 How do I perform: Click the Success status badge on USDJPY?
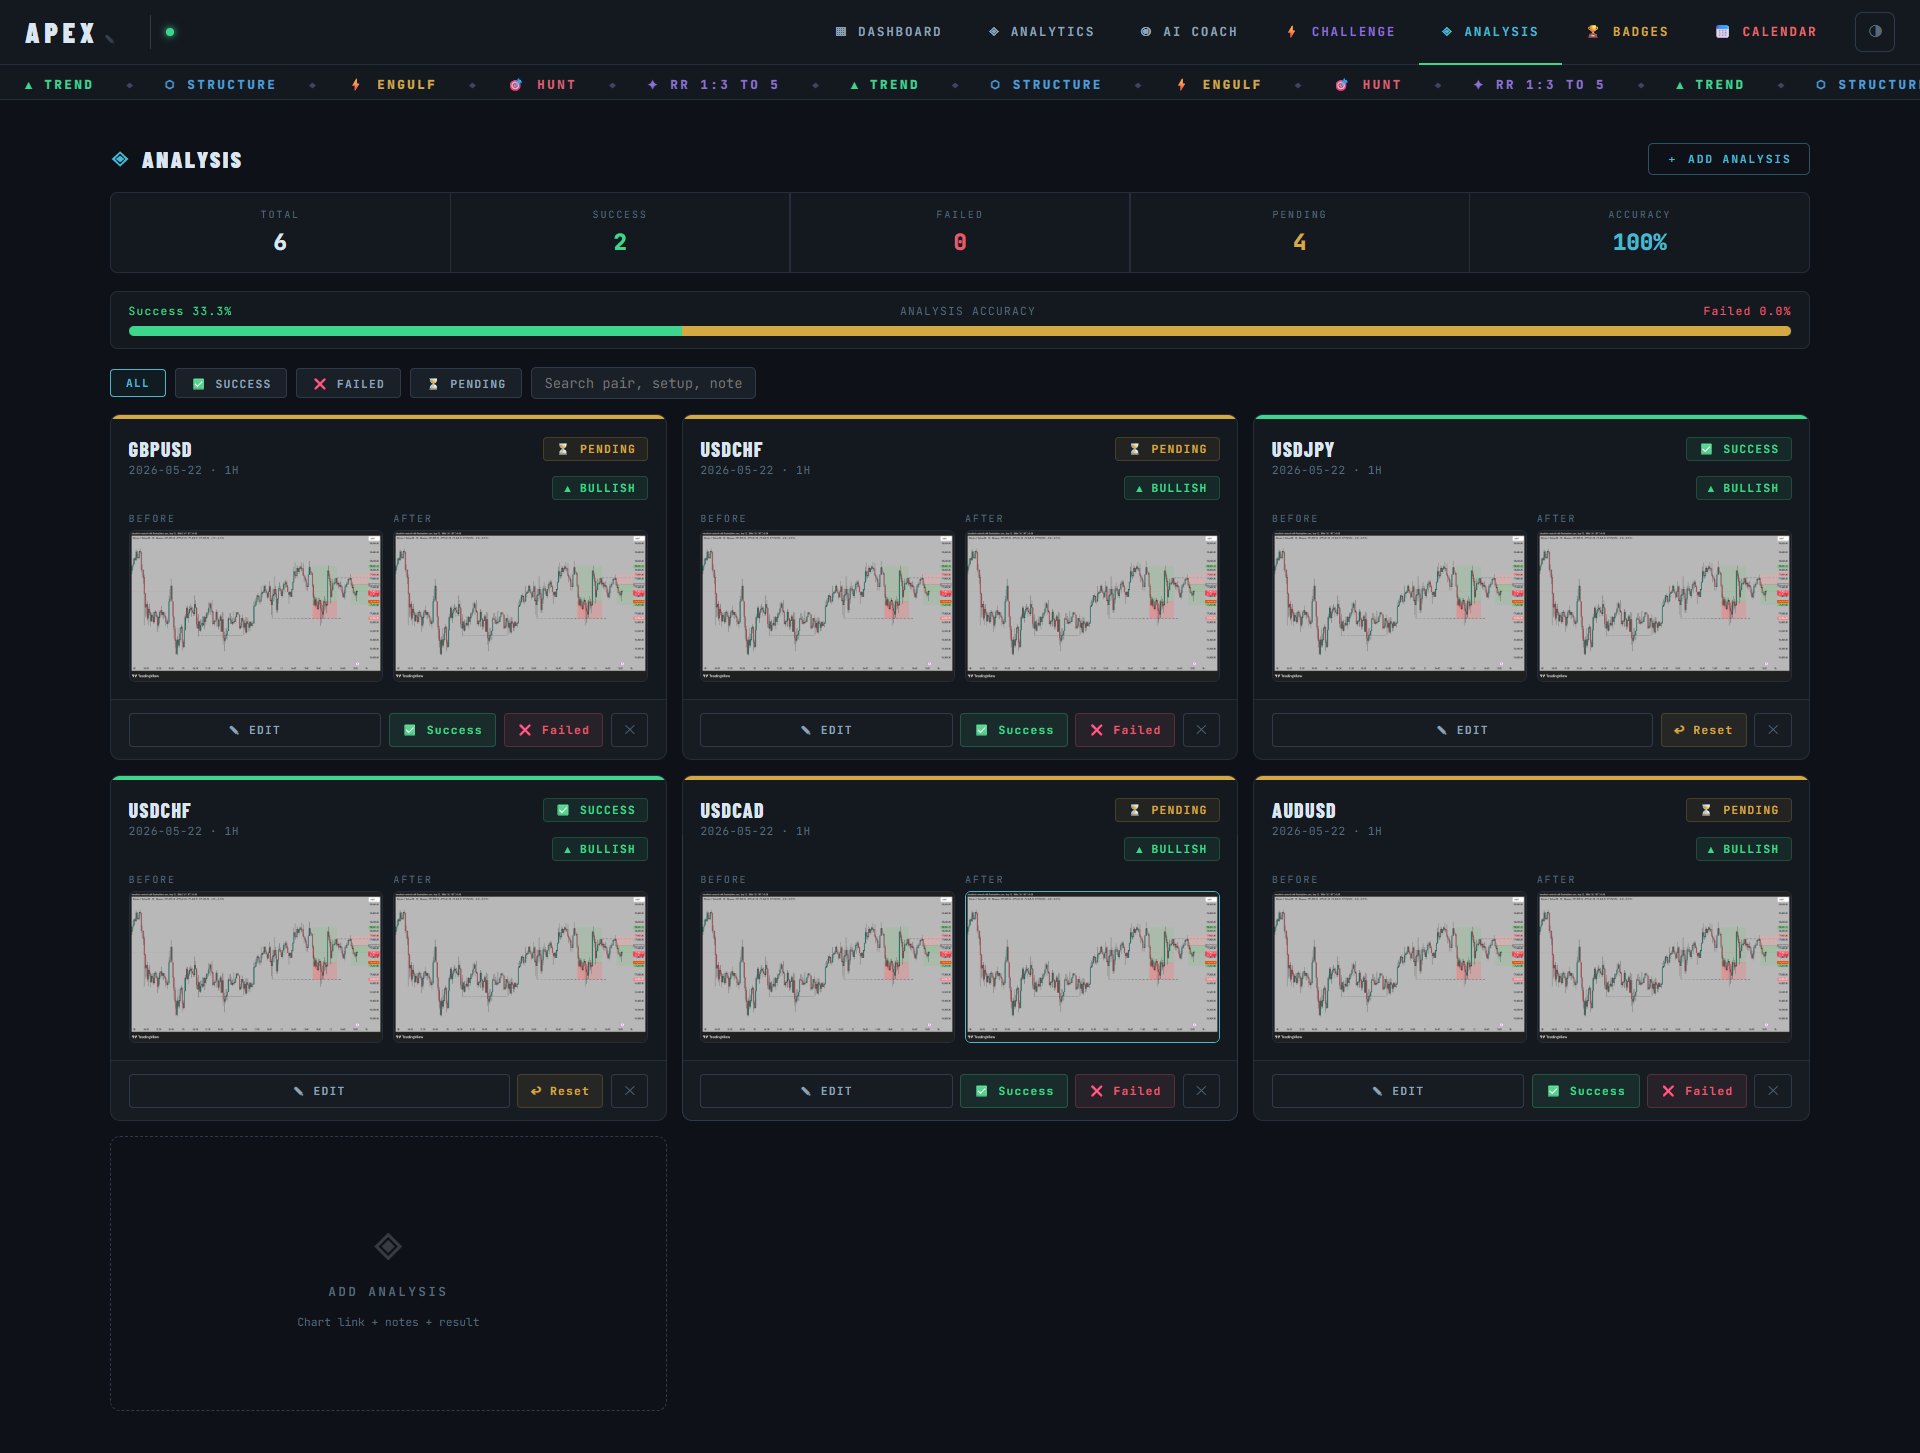click(1739, 449)
